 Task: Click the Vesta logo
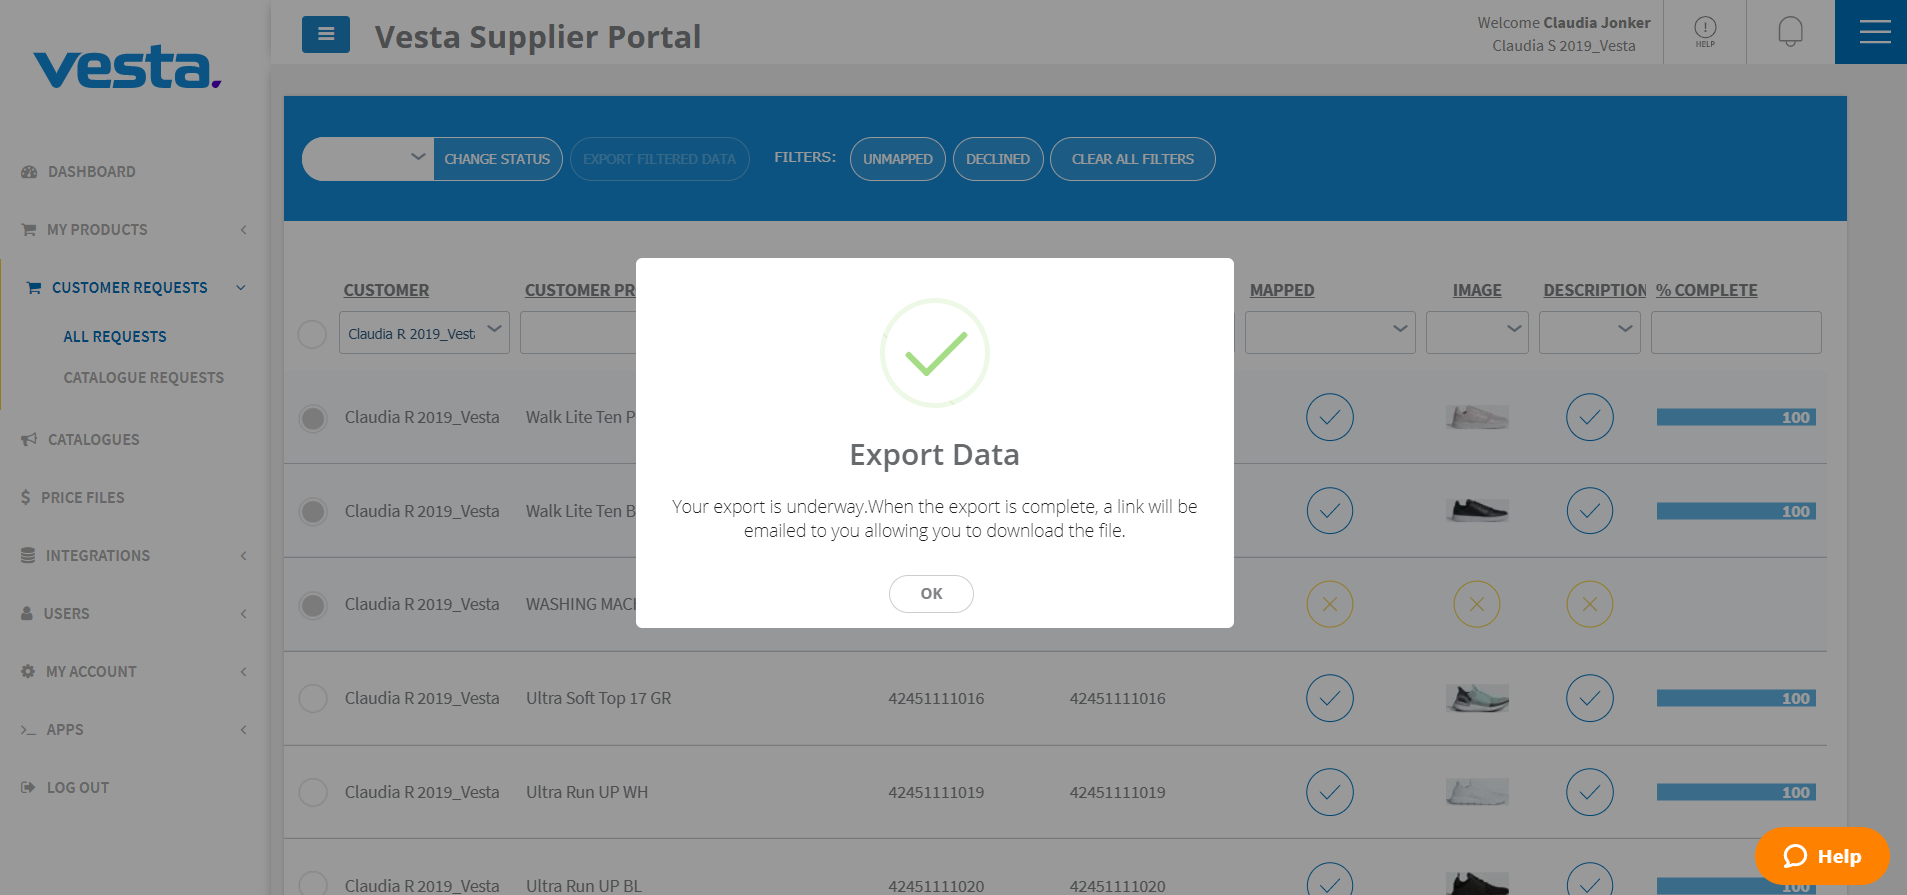pyautogui.click(x=127, y=67)
